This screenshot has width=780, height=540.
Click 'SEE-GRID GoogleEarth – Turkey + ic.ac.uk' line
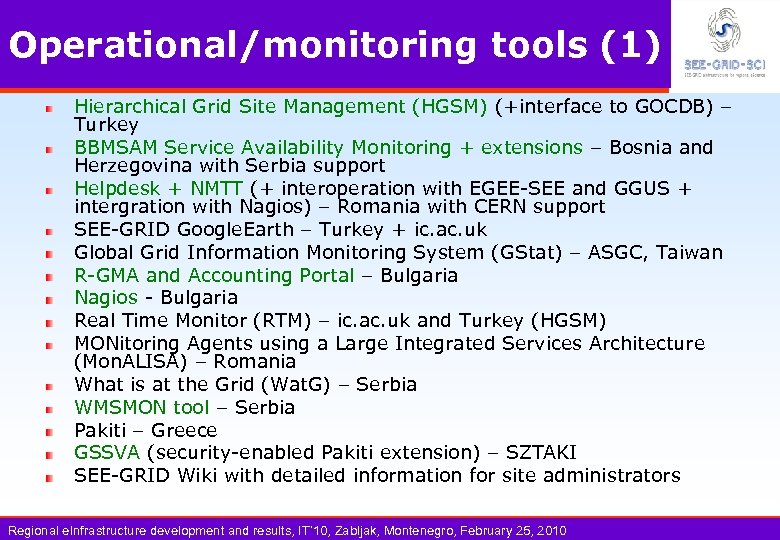(281, 230)
